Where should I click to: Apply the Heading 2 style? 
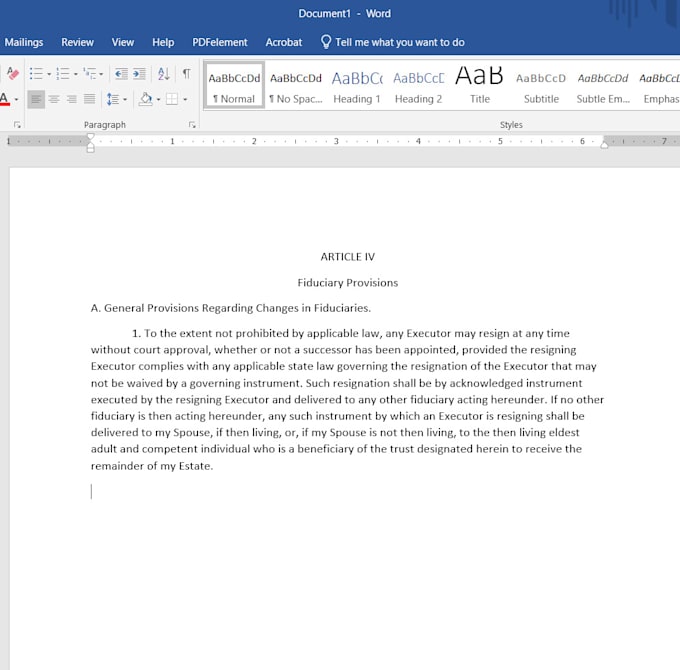(x=418, y=85)
